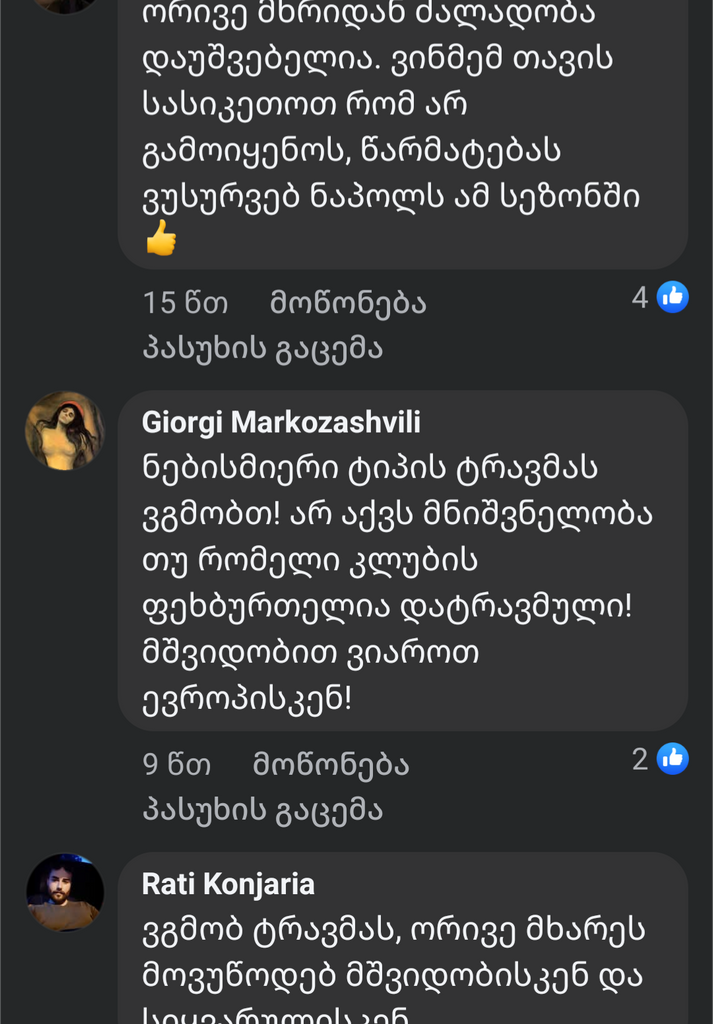Viewport: 713px width, 1024px height.
Task: Like the first comment via მოწონება
Action: click(x=346, y=302)
